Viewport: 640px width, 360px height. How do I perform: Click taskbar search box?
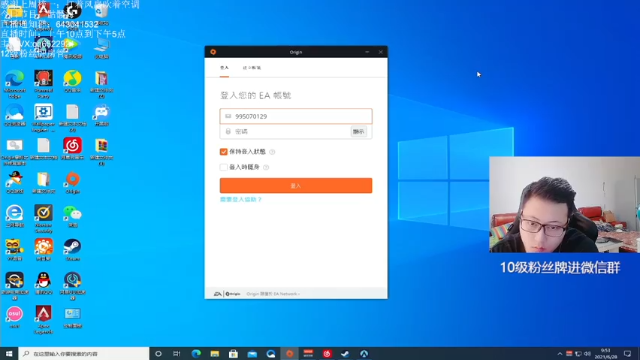coord(84,353)
